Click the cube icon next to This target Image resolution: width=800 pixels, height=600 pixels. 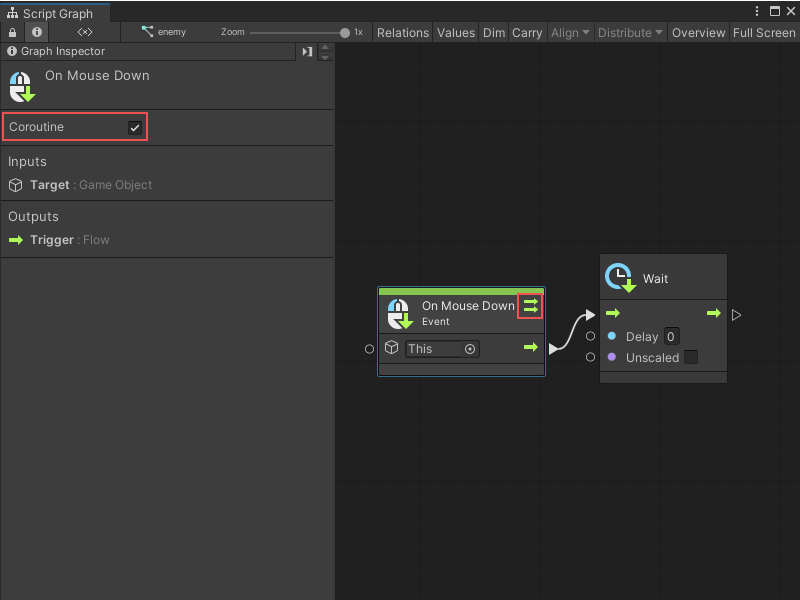(x=391, y=348)
